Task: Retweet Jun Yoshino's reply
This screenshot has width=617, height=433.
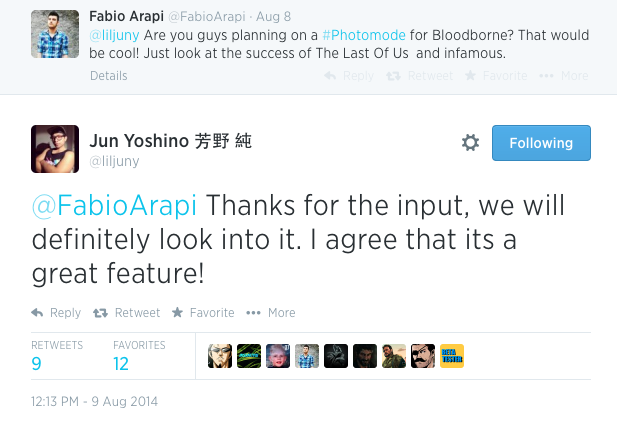Action: [126, 313]
